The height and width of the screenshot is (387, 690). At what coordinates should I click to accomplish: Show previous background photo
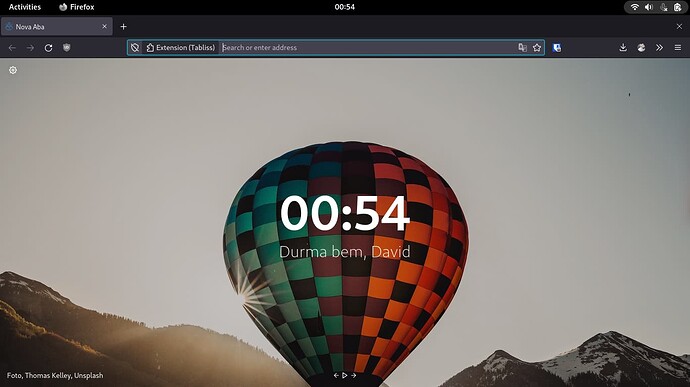coord(336,376)
